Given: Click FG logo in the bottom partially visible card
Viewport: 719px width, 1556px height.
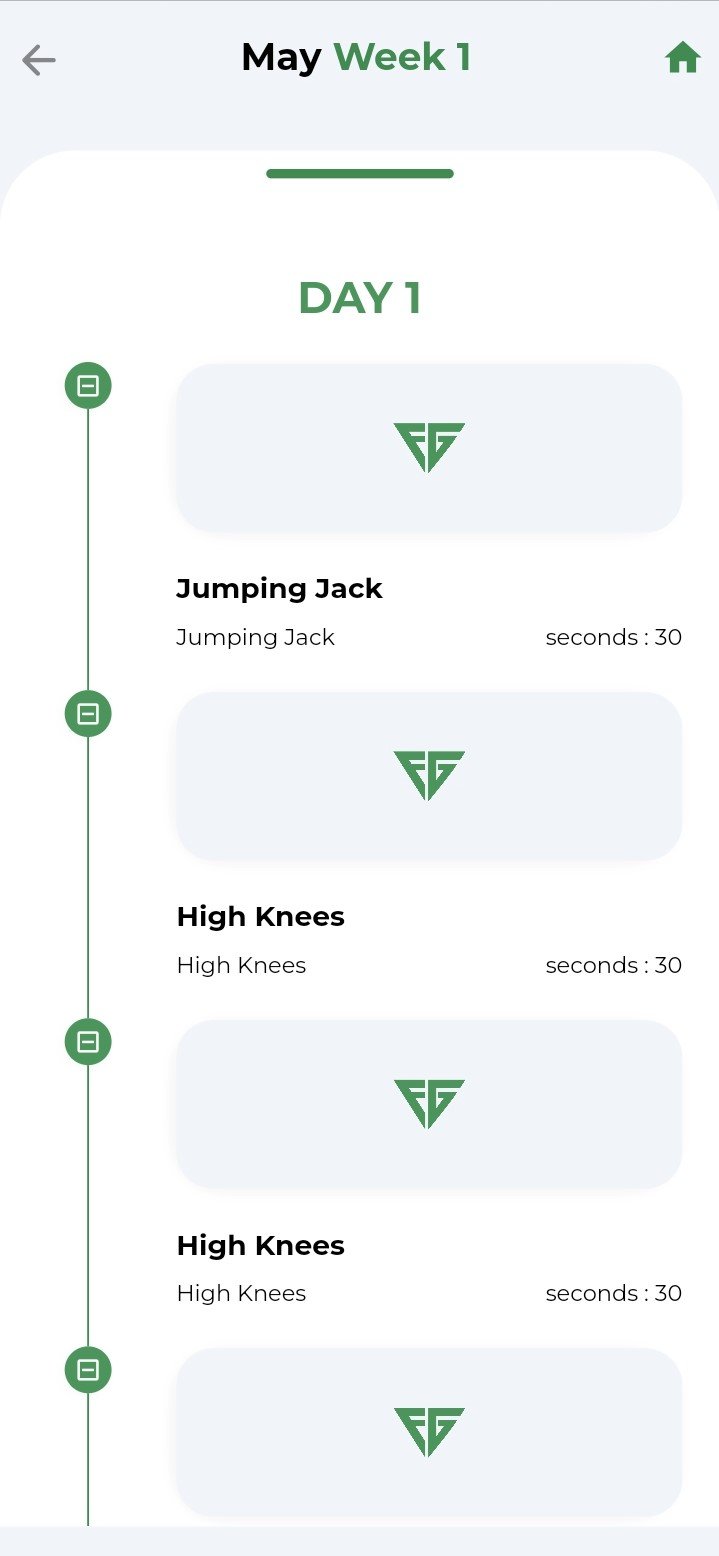Looking at the screenshot, I should [x=429, y=1431].
